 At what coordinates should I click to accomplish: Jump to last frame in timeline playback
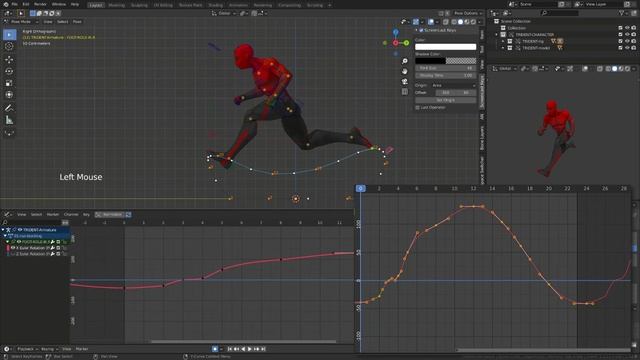click(263, 349)
